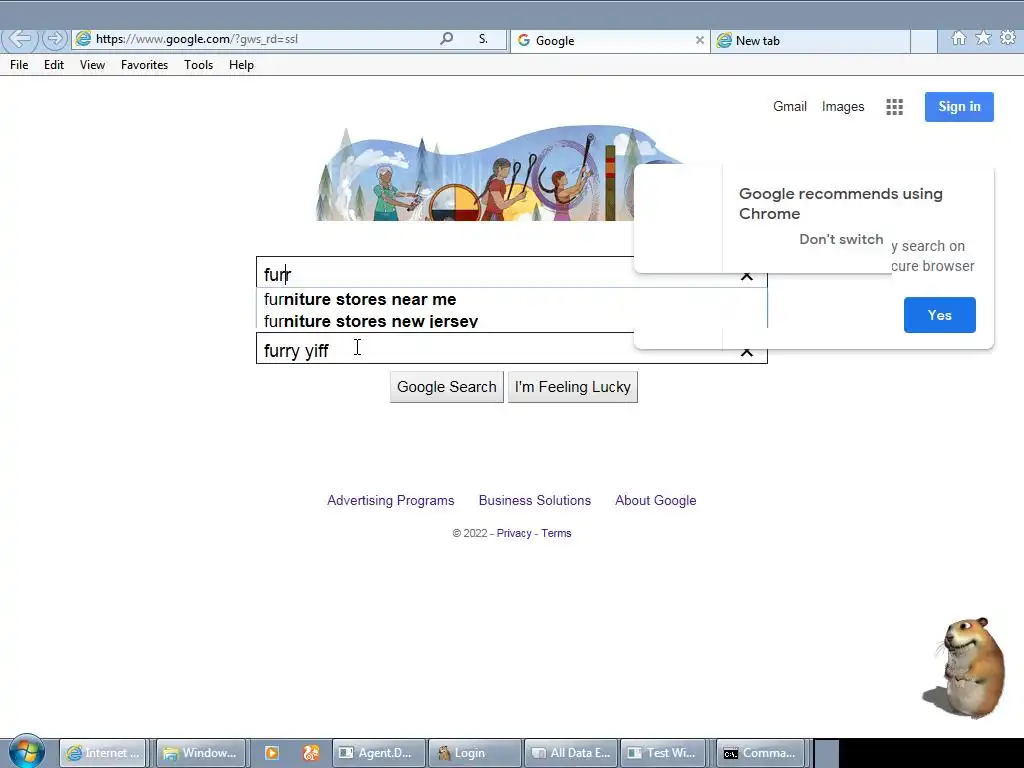
Task: Open the View menu
Action: pyautogui.click(x=92, y=65)
